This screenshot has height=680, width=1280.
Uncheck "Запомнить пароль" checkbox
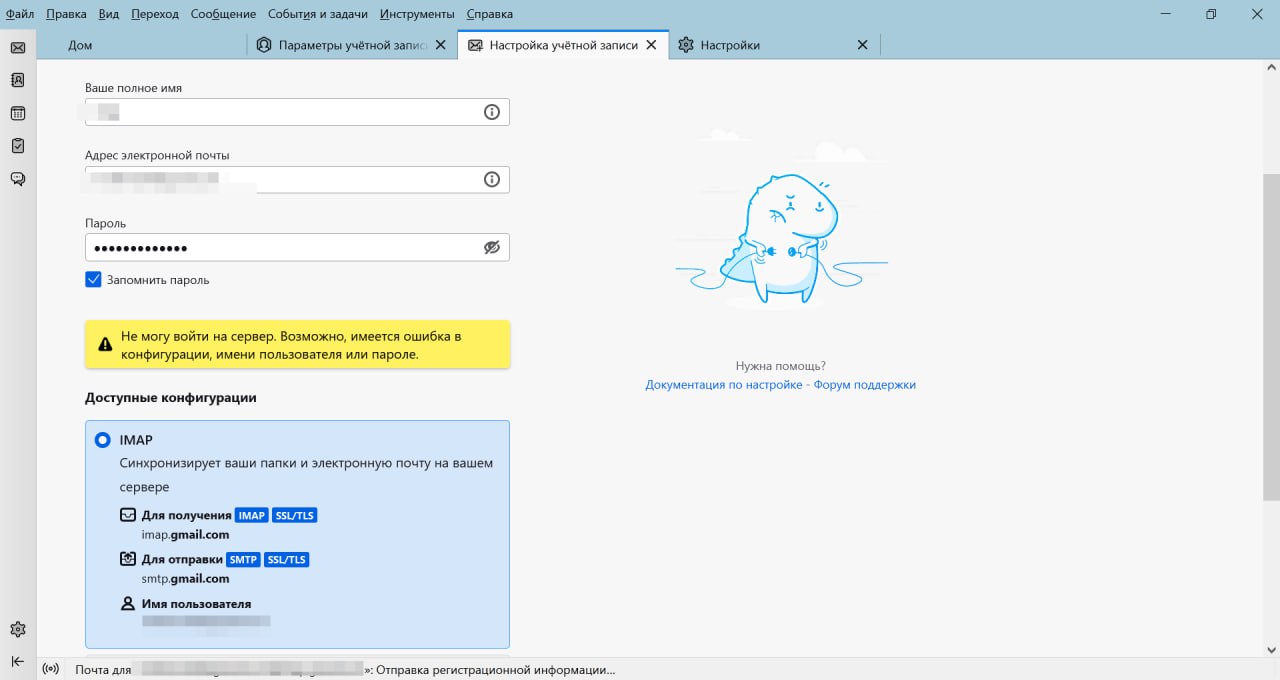coord(93,280)
